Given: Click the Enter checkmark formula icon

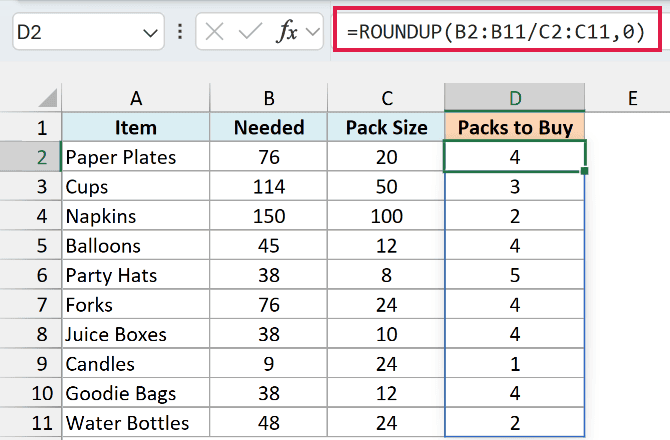Looking at the screenshot, I should tap(250, 32).
